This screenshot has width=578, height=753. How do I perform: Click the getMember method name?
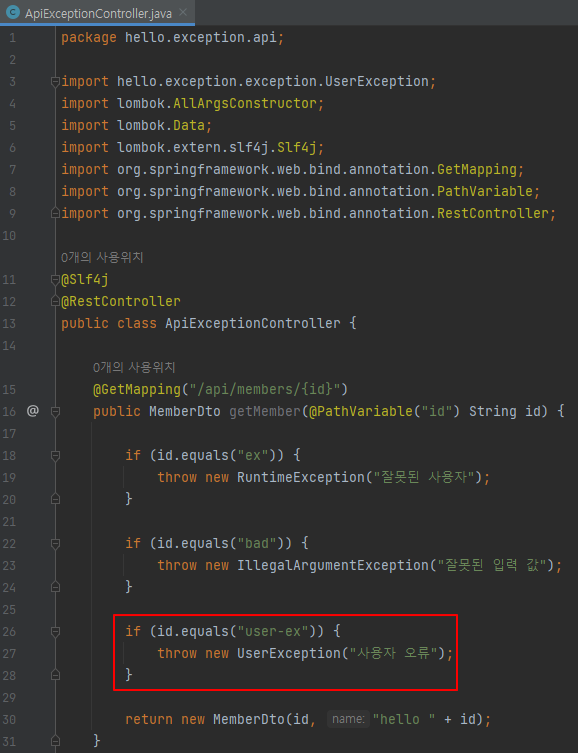[265, 412]
